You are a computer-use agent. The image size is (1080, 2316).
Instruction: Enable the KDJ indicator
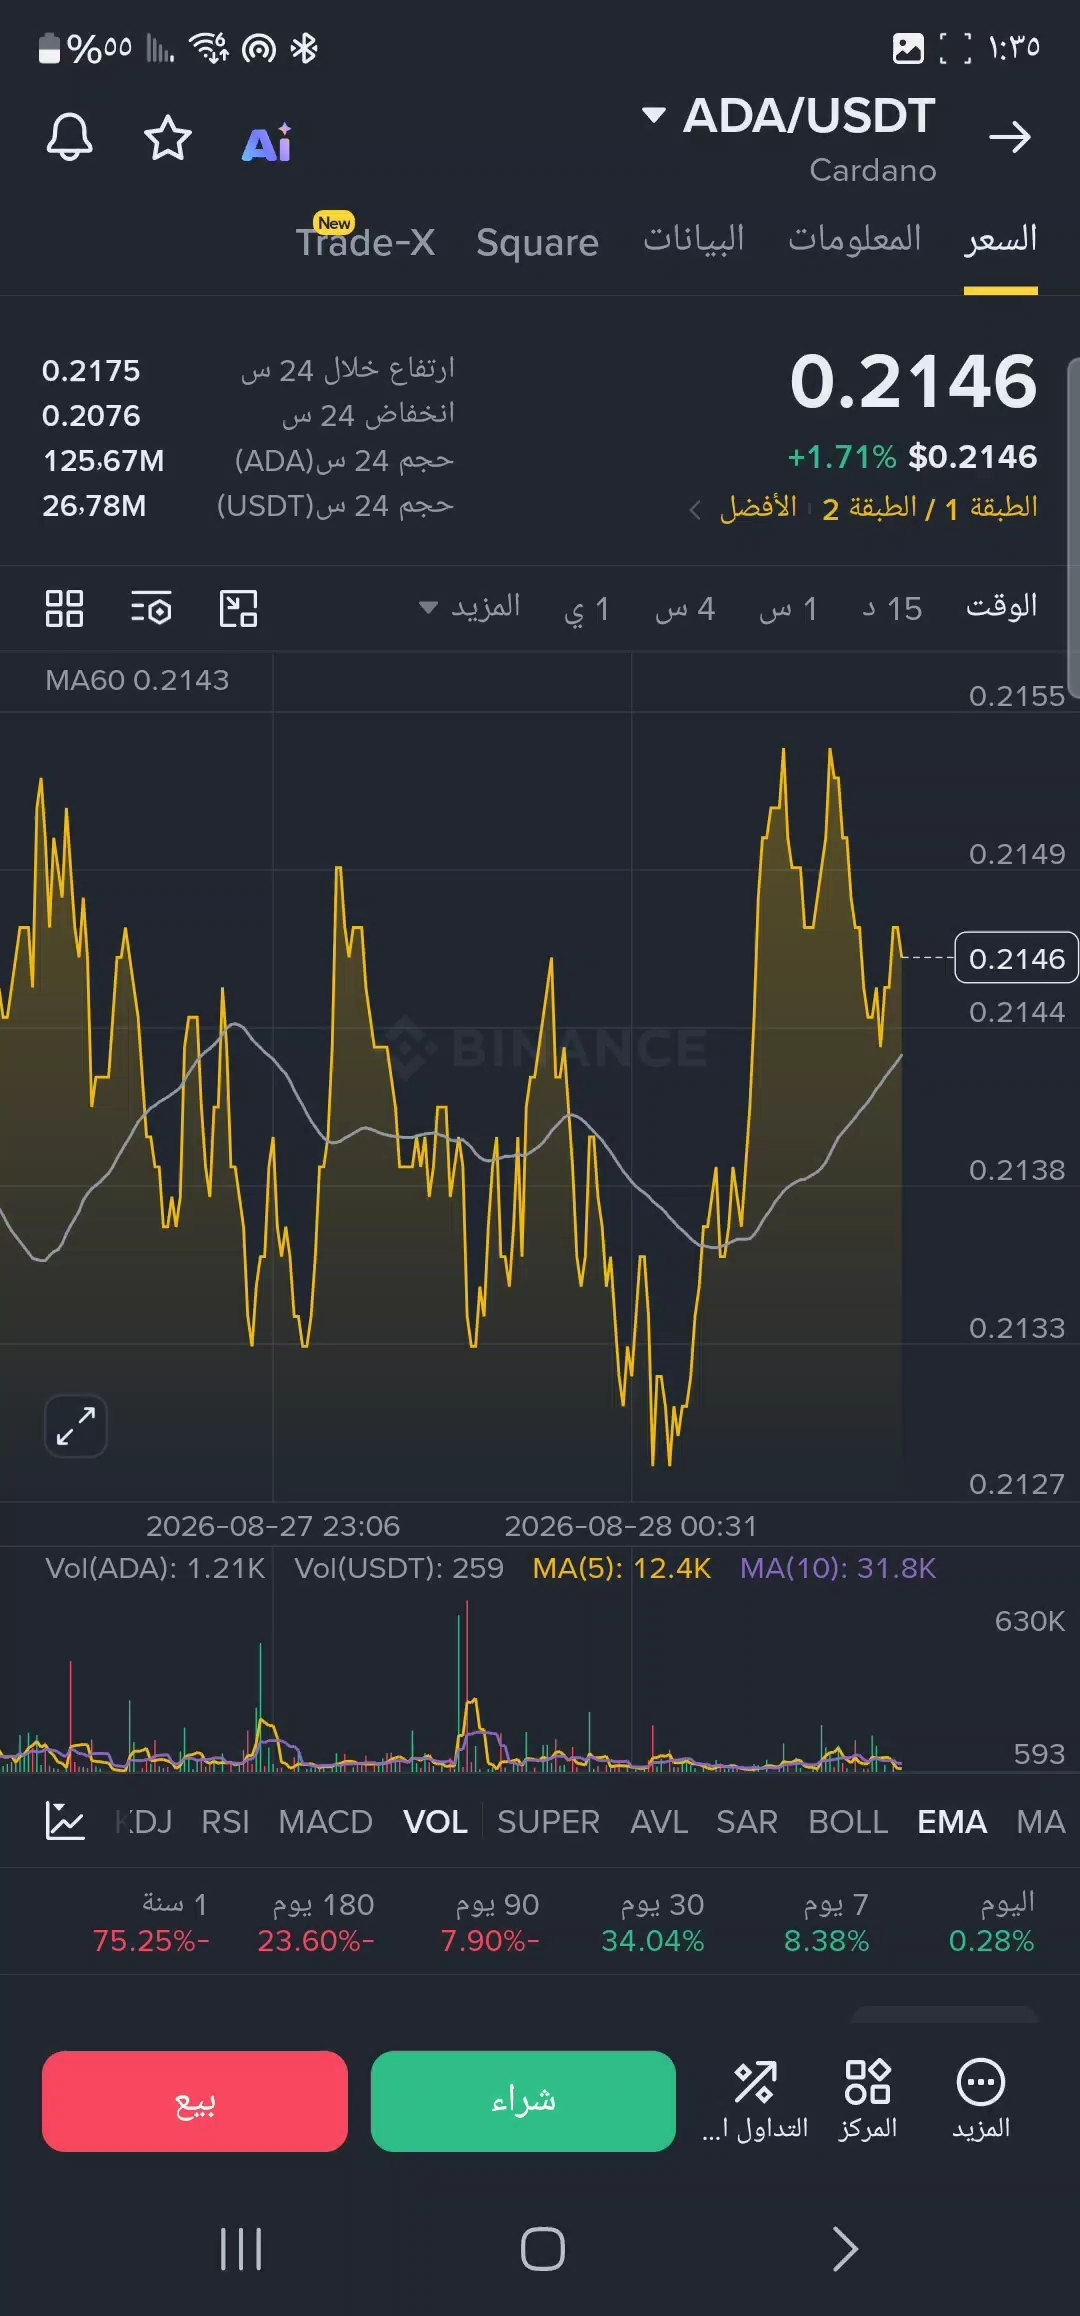(144, 1822)
